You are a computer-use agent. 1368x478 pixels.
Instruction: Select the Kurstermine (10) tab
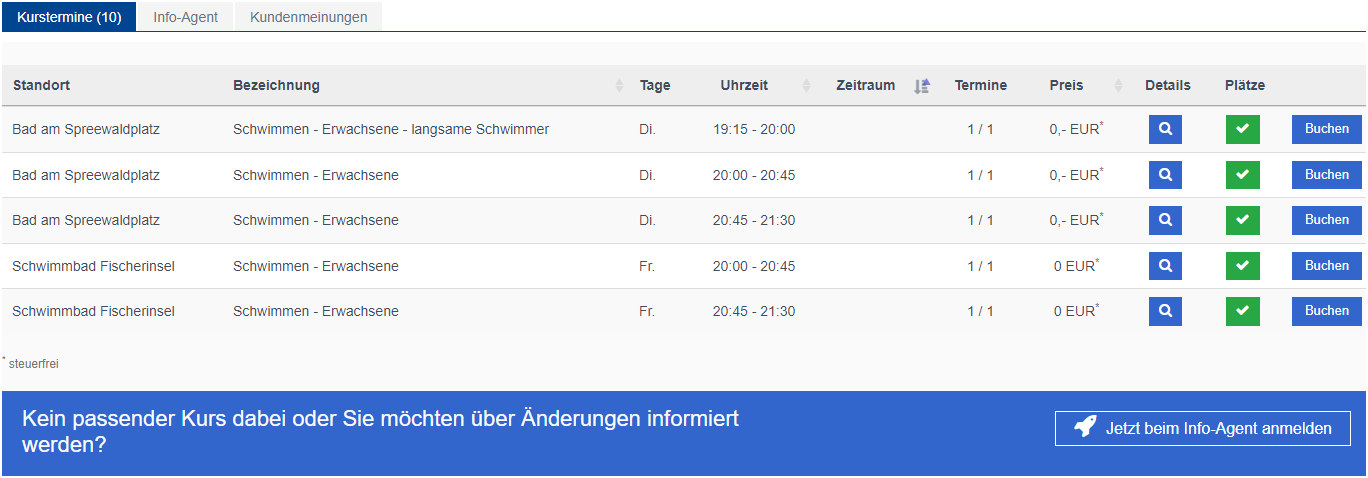coord(69,17)
